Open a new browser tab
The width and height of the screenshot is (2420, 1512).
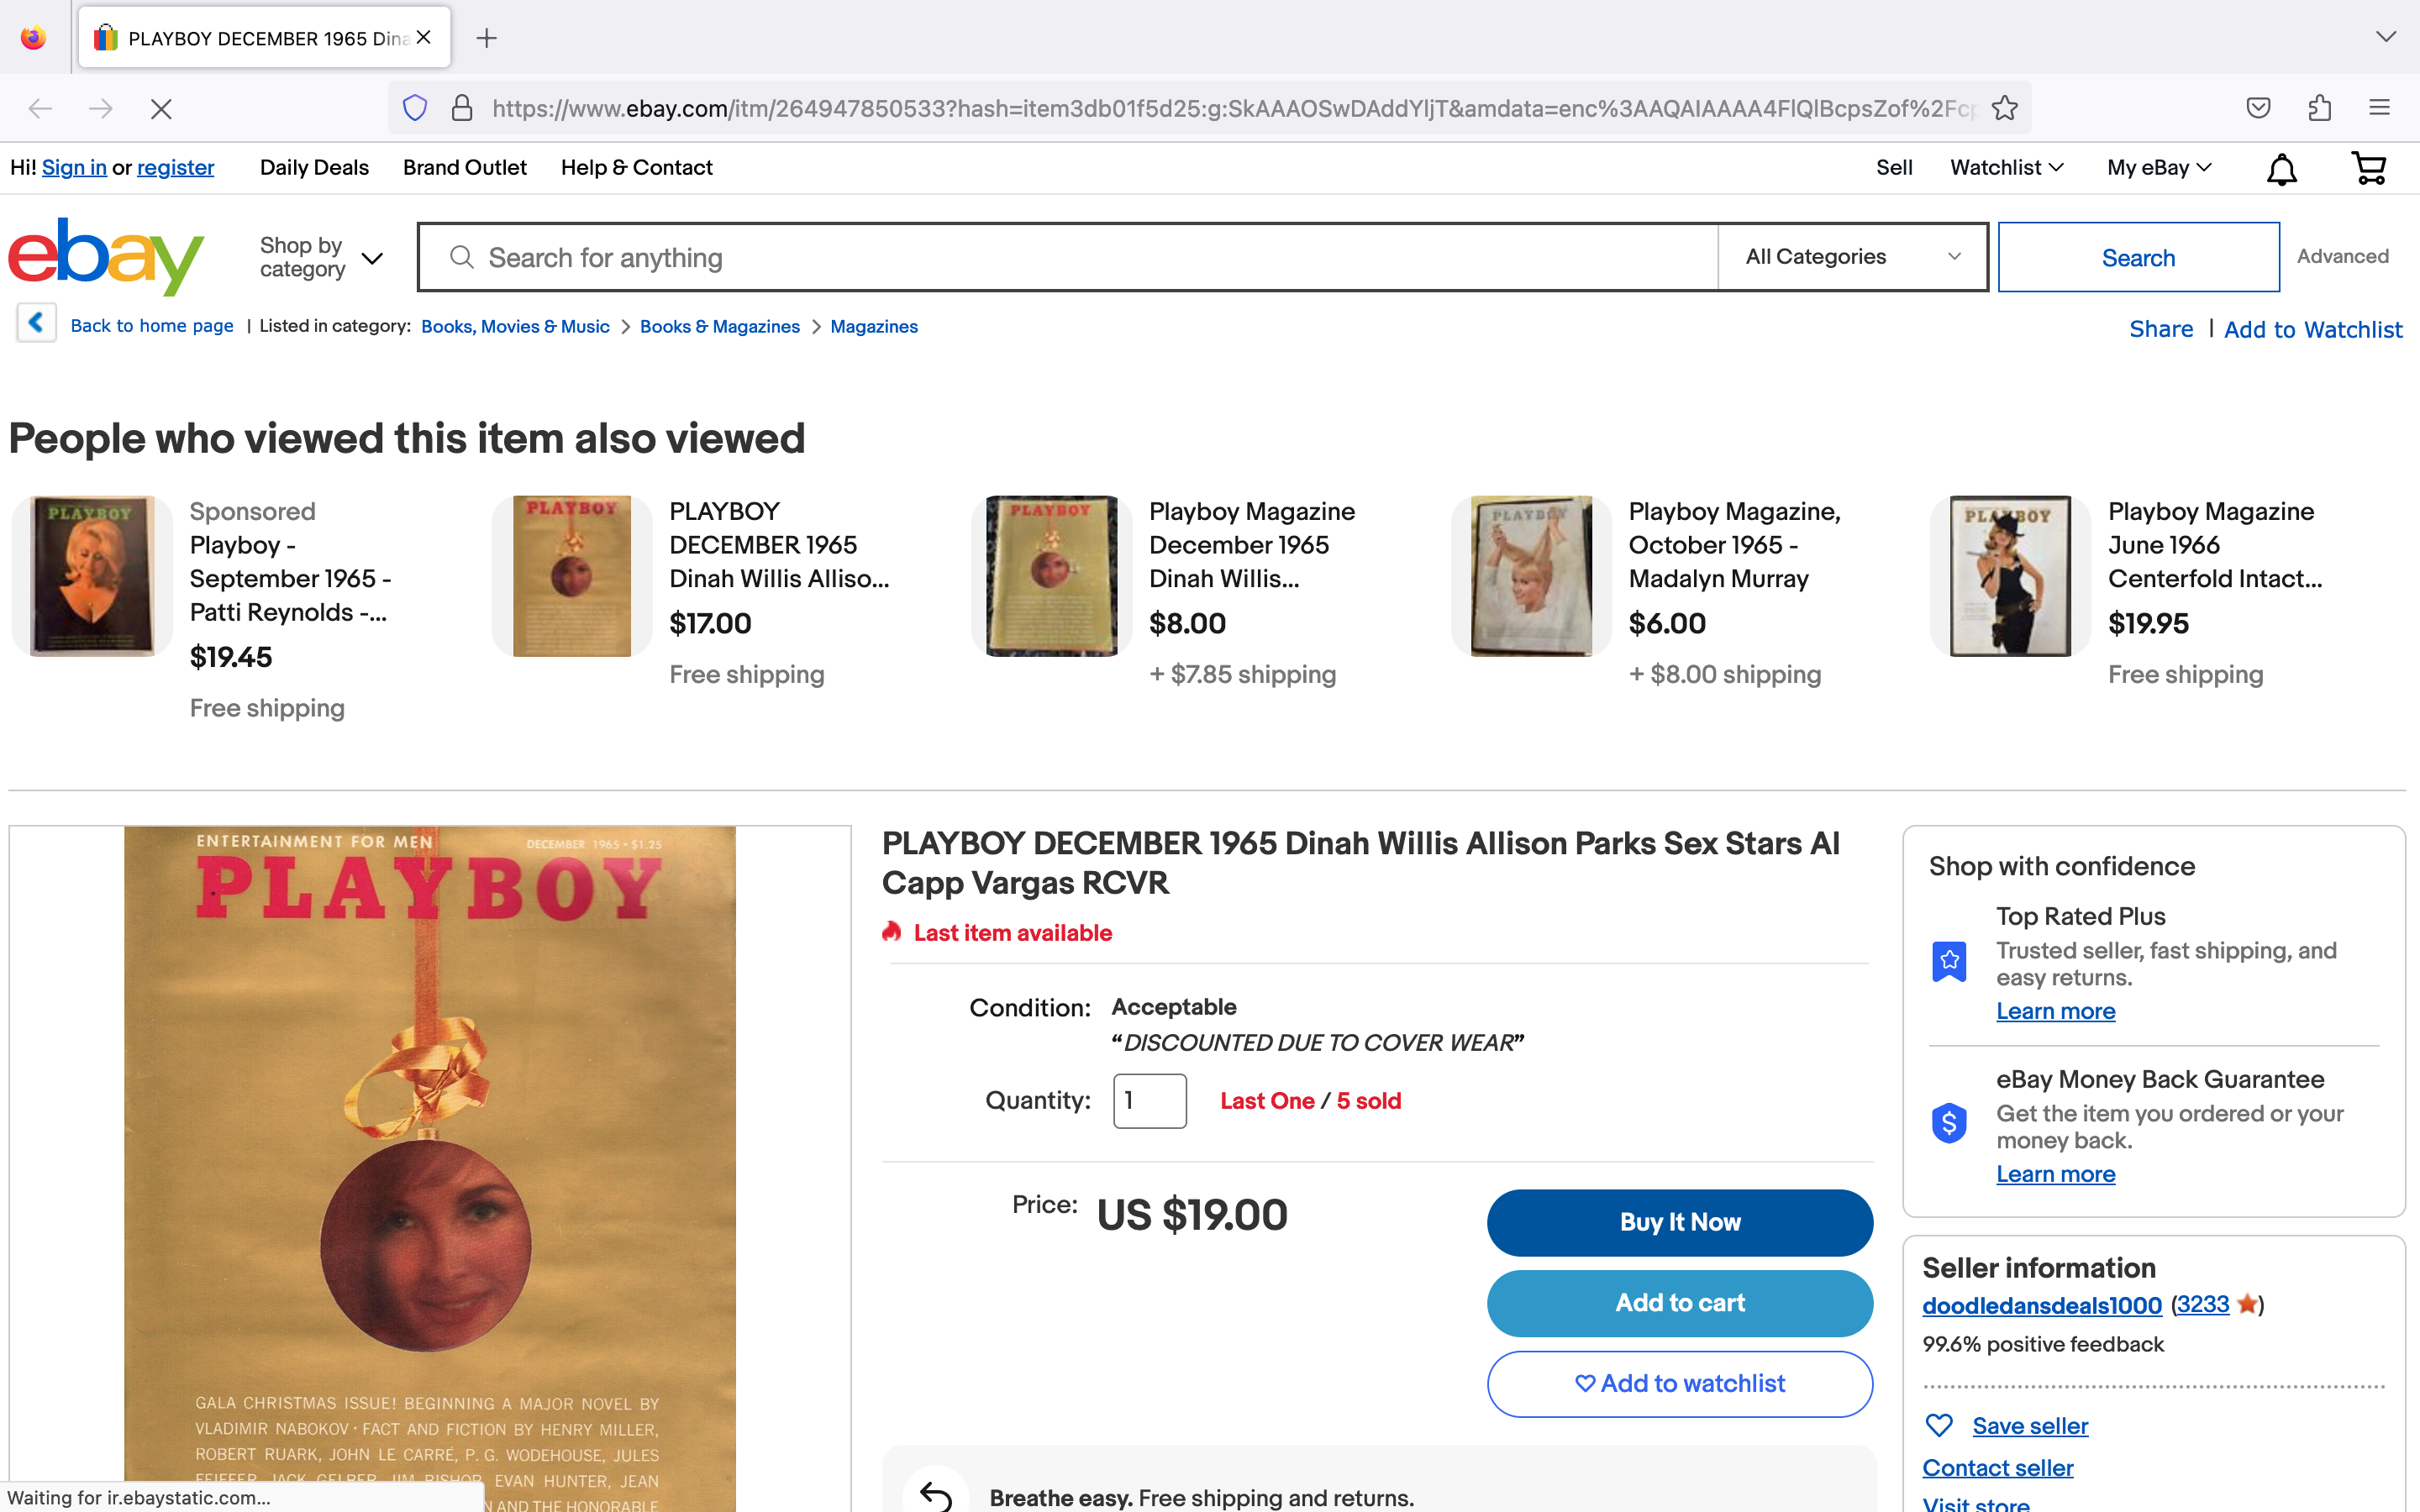click(487, 38)
